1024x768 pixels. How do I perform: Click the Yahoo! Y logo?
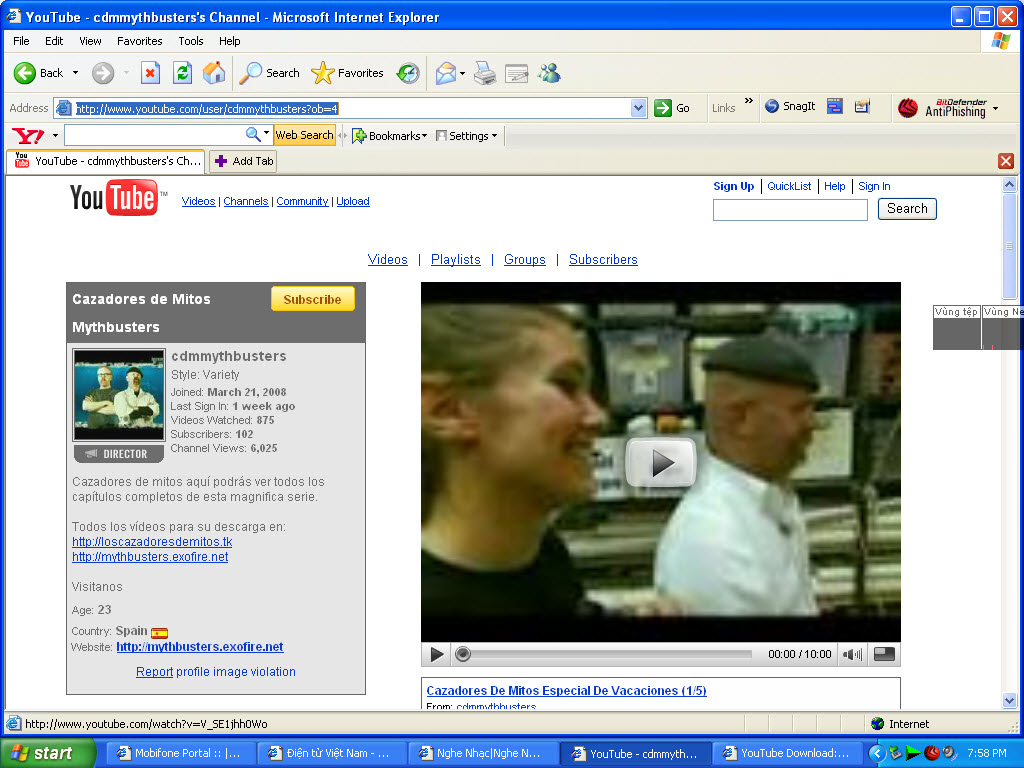coord(28,136)
